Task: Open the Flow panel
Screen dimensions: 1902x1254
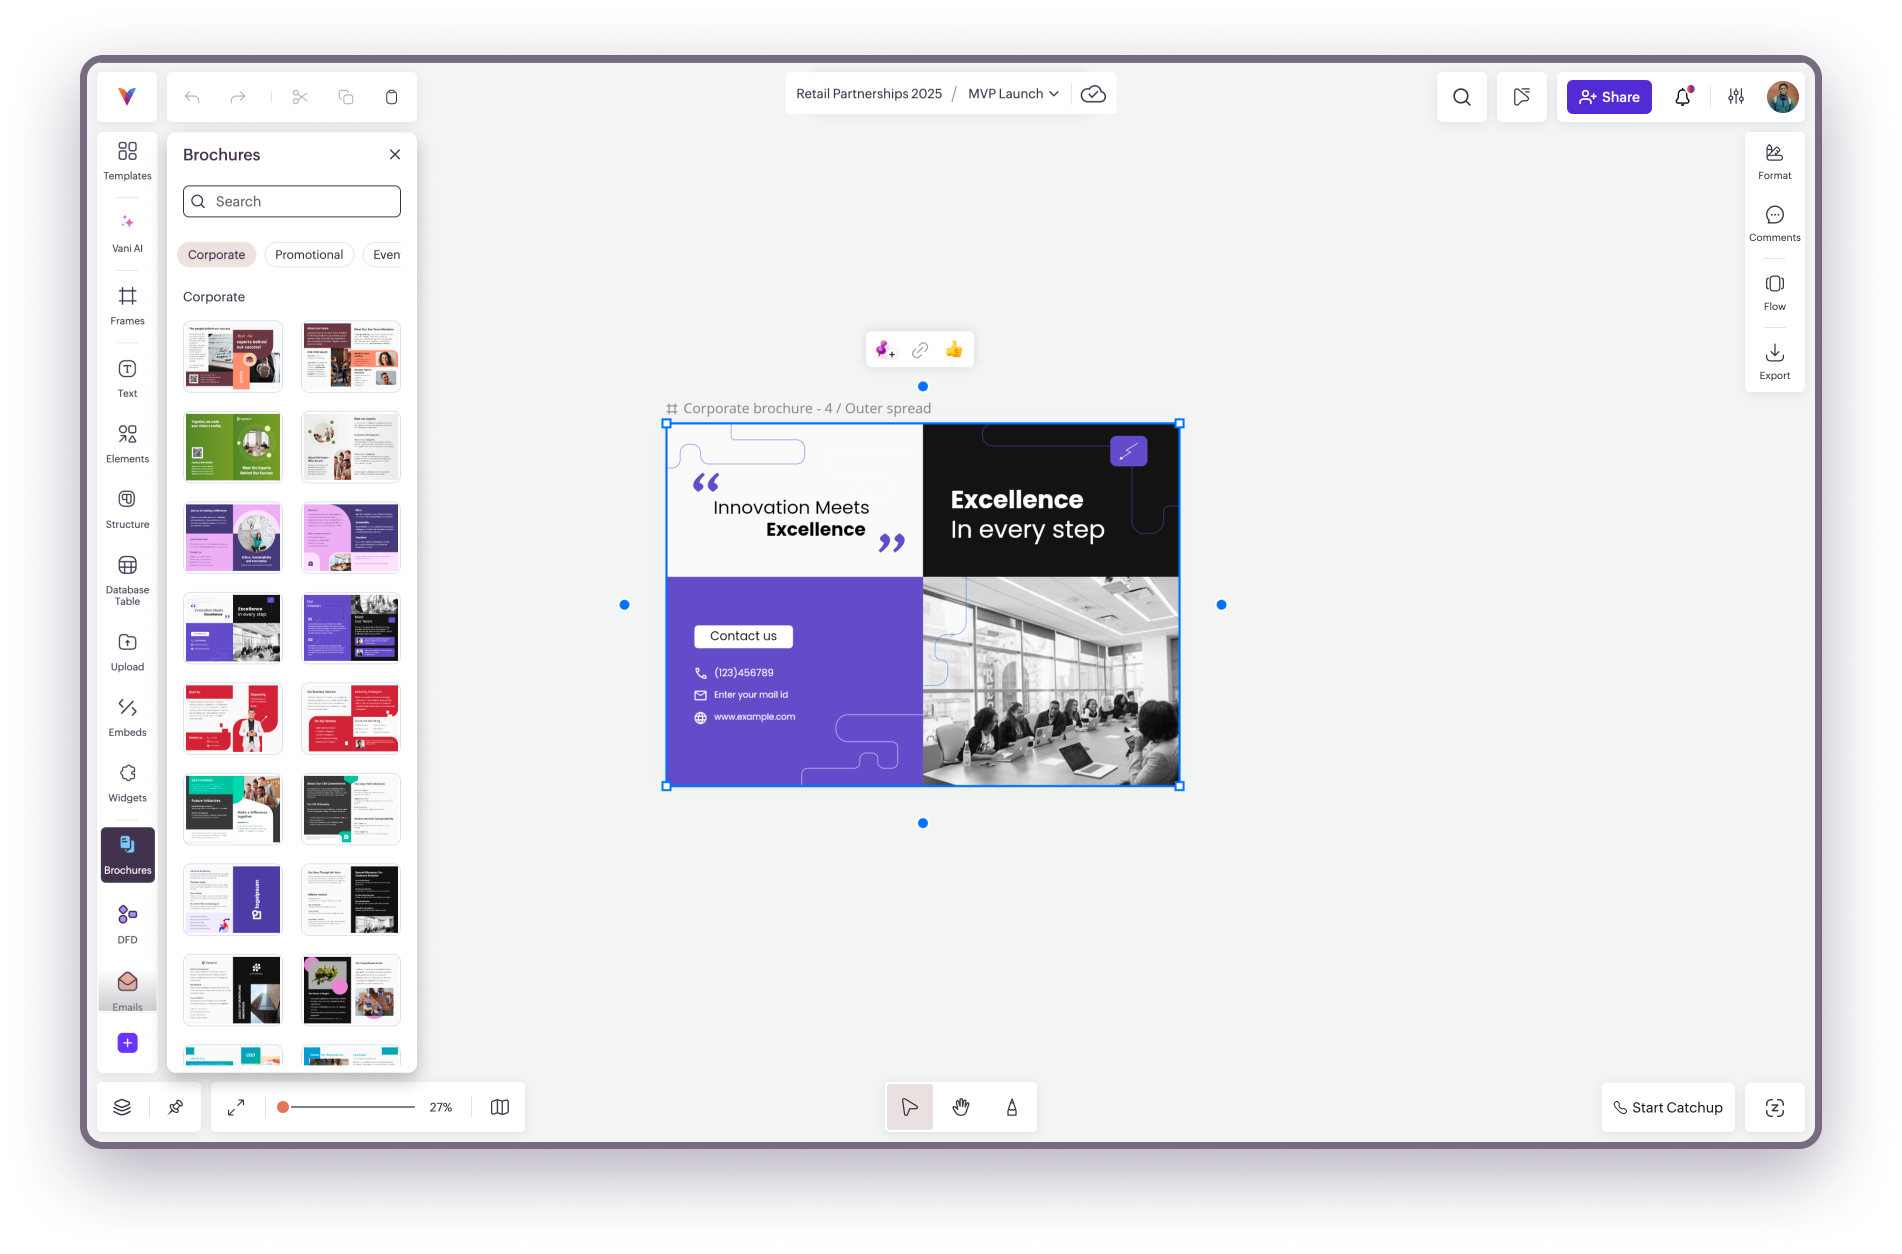Action: pyautogui.click(x=1774, y=292)
